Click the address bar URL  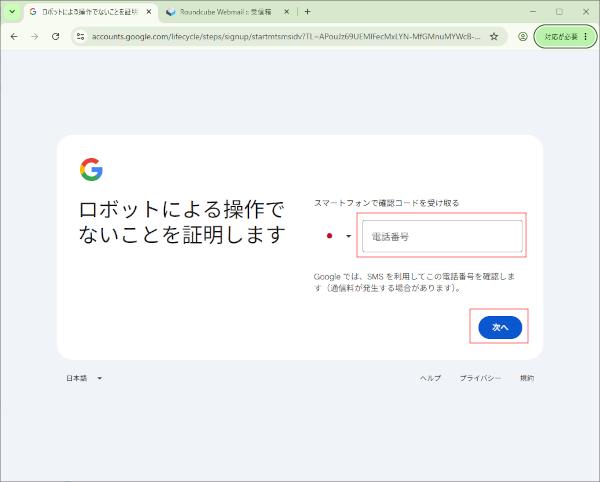(x=286, y=36)
